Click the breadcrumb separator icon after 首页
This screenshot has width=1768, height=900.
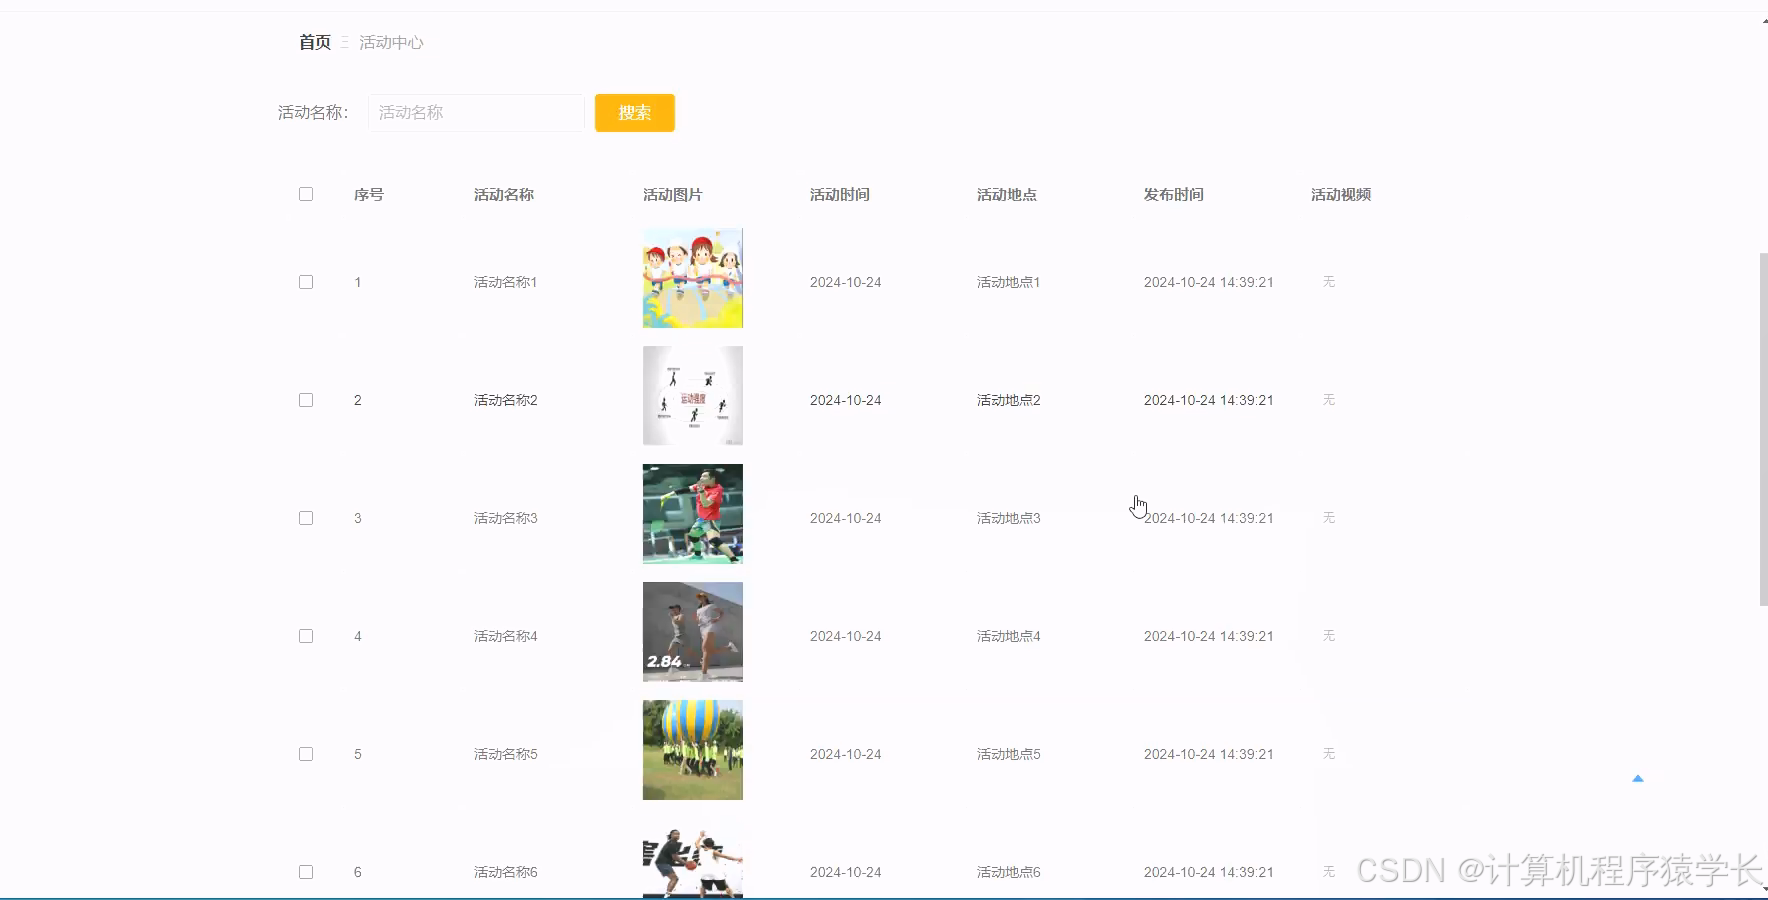[x=344, y=42]
